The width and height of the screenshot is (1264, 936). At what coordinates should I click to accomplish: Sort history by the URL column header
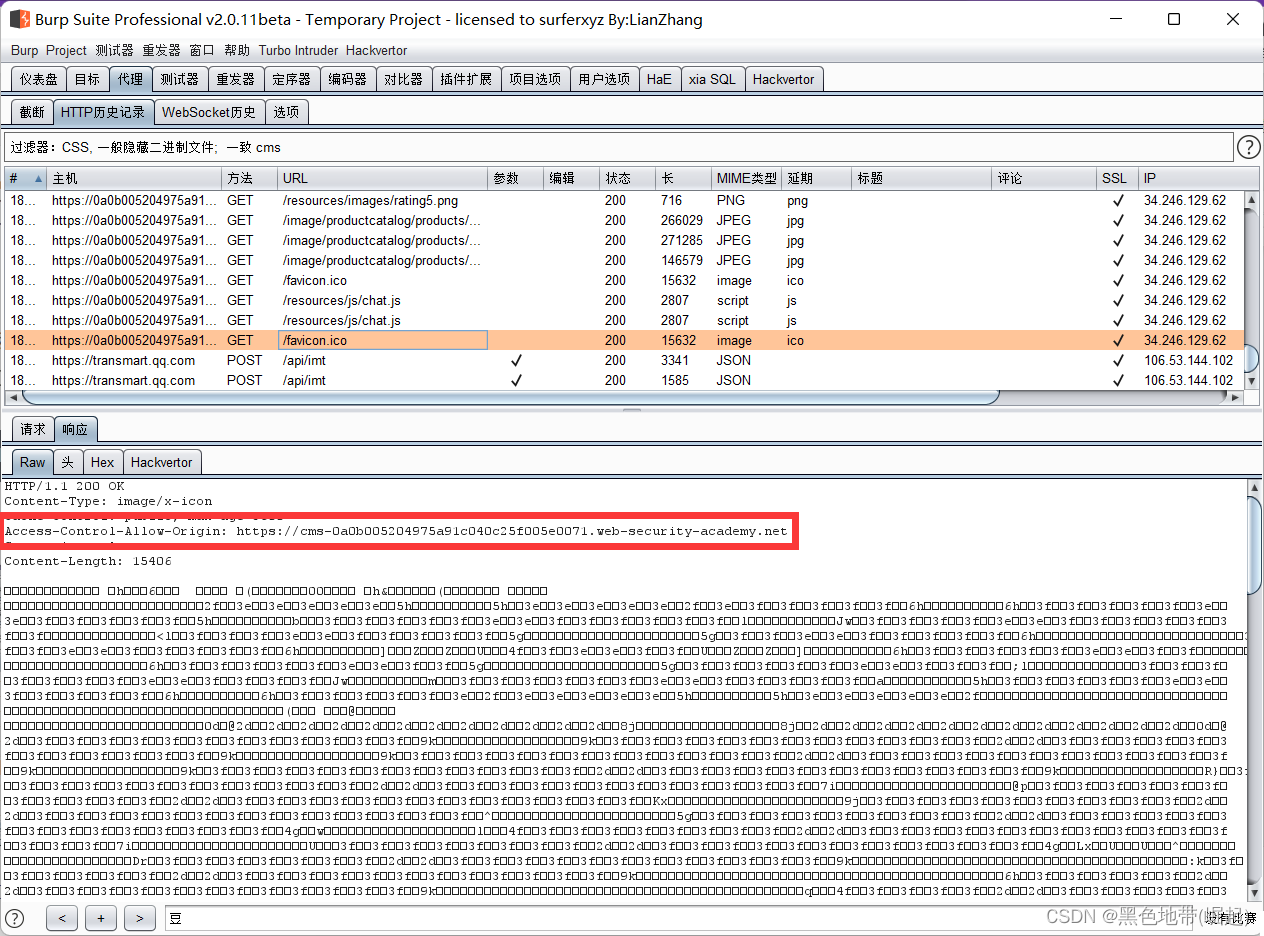[x=382, y=178]
